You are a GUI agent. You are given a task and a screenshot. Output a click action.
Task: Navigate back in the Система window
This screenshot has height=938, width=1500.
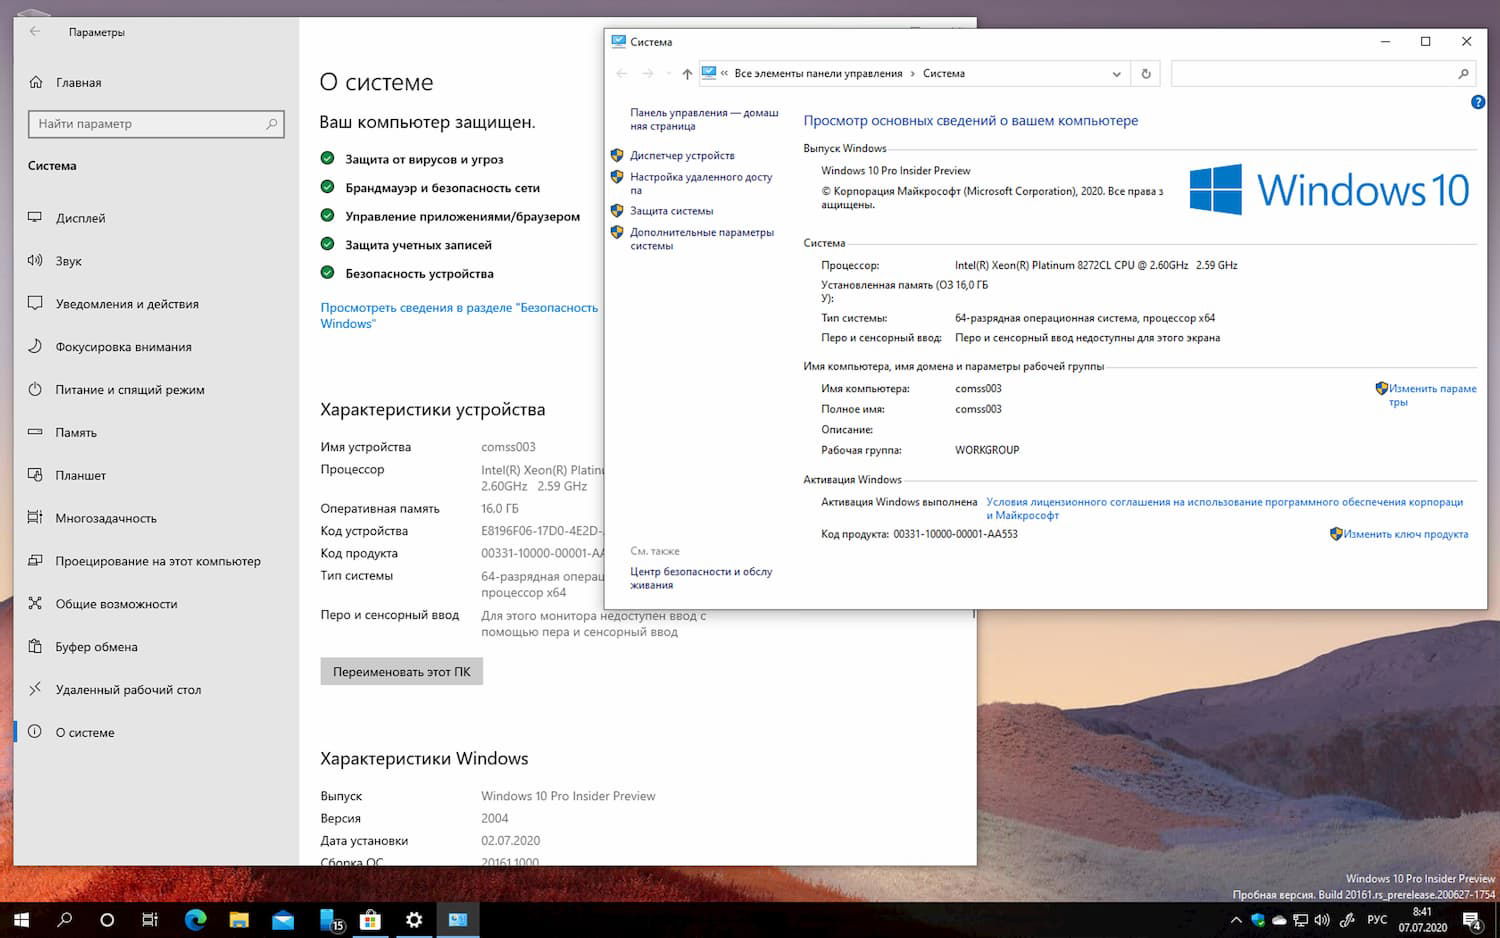pos(622,74)
